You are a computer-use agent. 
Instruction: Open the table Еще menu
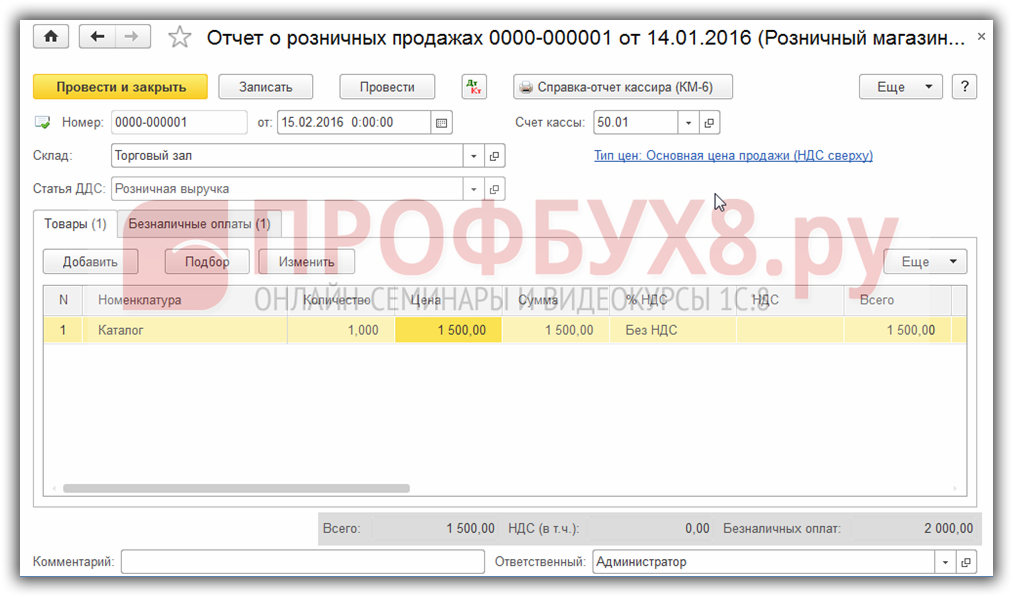[925, 262]
